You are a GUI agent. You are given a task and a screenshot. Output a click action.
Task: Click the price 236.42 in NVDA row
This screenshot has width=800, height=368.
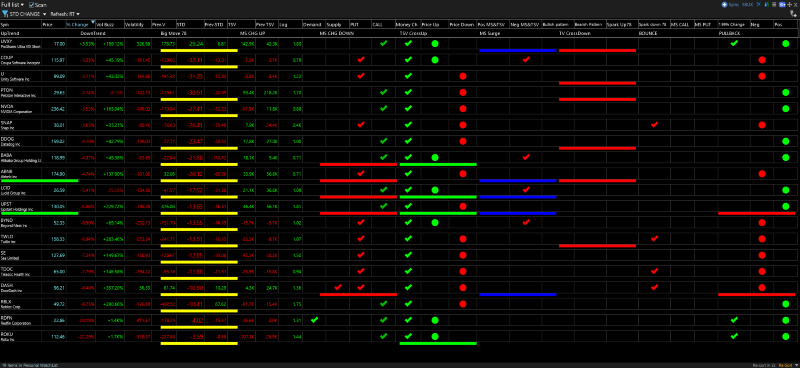click(x=58, y=109)
